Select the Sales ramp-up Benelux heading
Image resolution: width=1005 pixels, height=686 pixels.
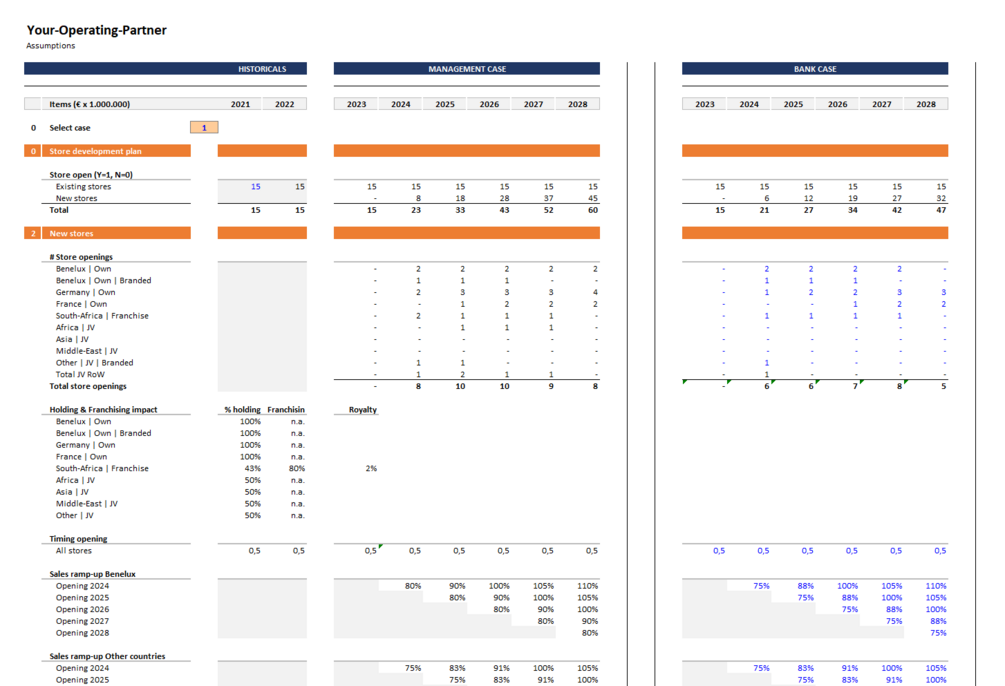(93, 574)
